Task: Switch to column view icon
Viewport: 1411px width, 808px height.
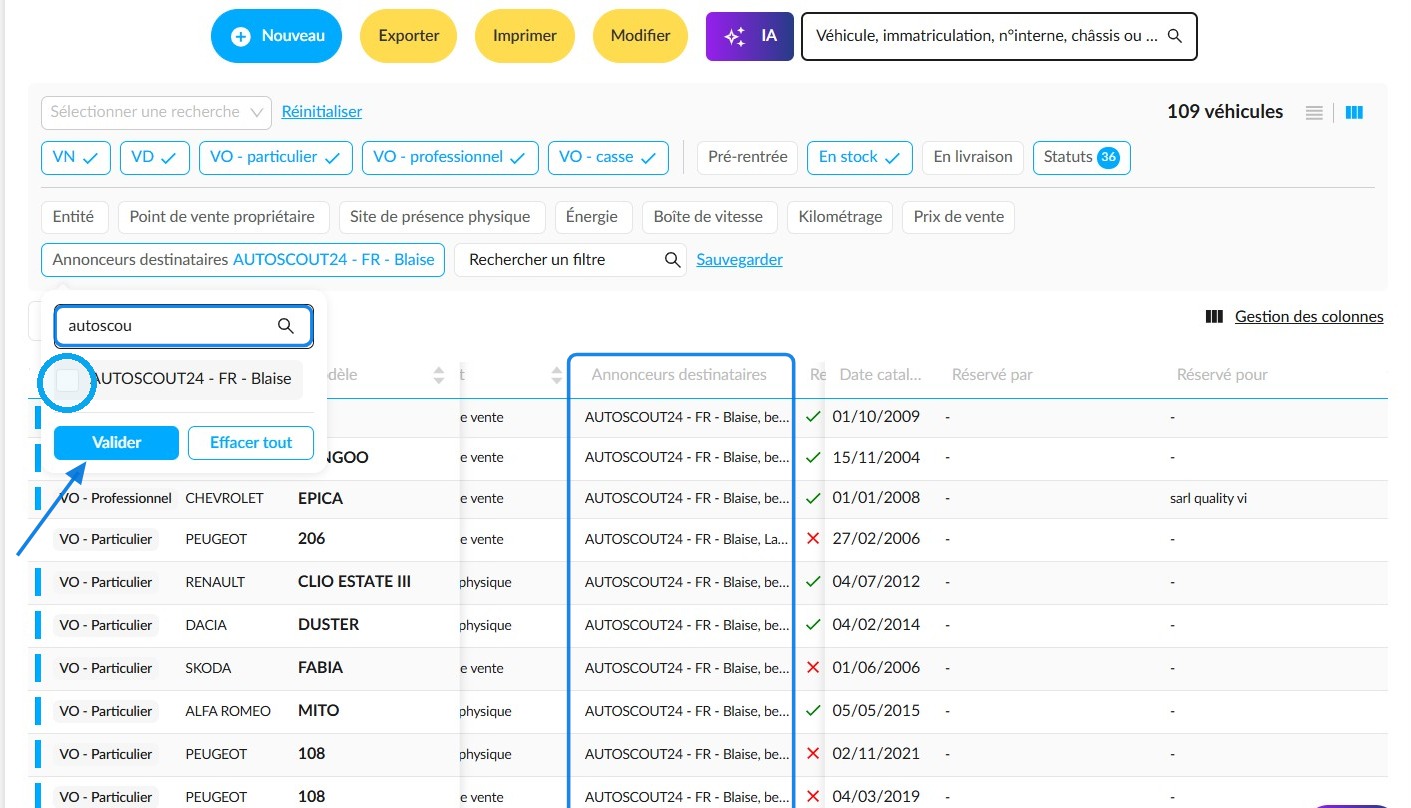Action: point(1354,113)
